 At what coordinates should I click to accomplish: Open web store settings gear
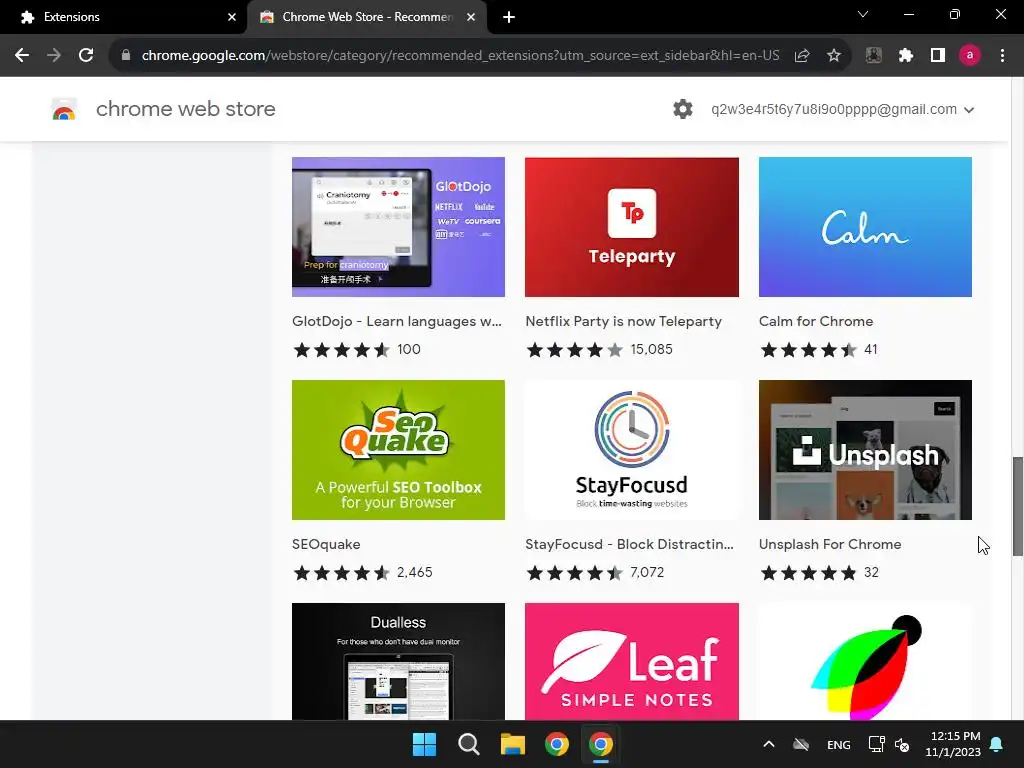click(682, 109)
